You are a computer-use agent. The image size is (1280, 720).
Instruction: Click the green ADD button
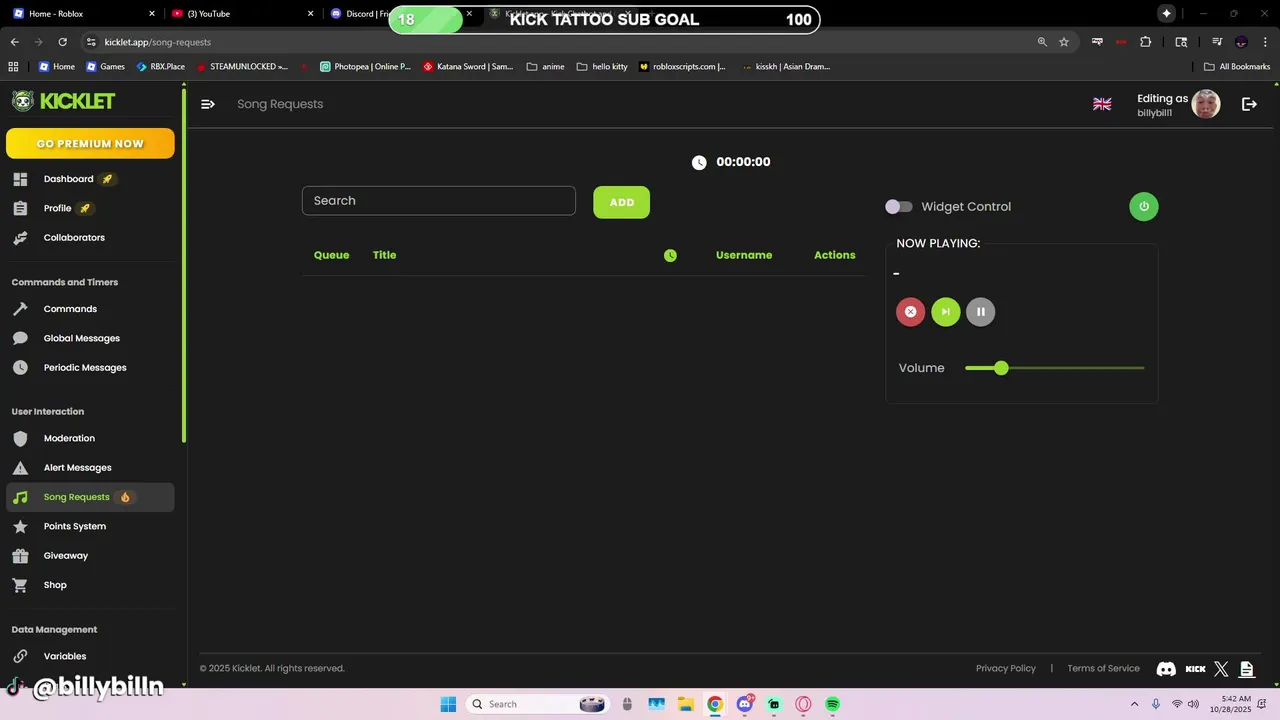(x=621, y=202)
